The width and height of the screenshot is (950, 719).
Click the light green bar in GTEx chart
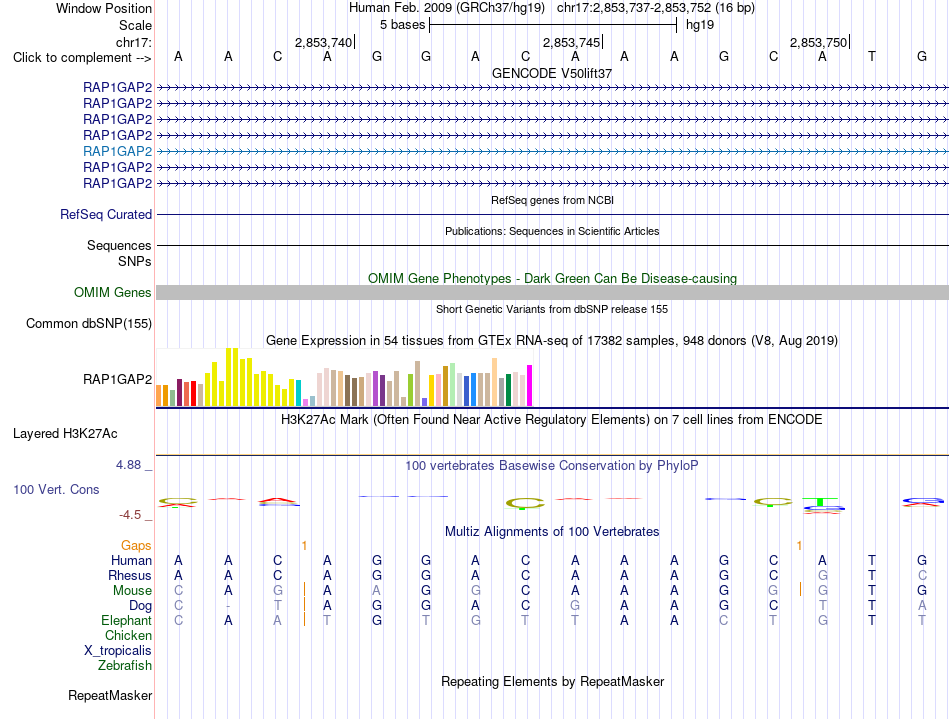pyautogui.click(x=453, y=385)
